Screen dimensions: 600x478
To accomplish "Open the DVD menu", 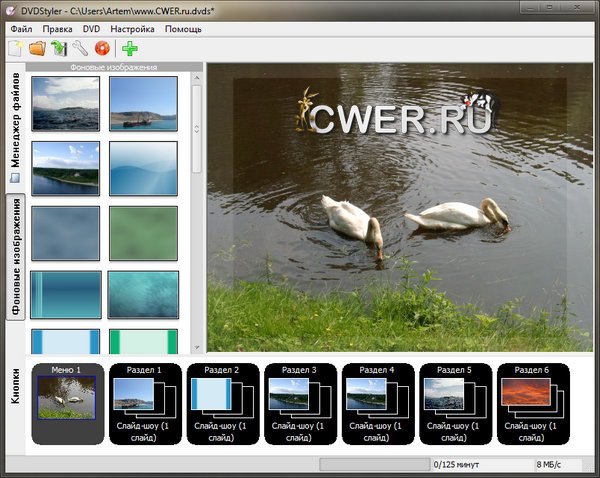I will [91, 30].
